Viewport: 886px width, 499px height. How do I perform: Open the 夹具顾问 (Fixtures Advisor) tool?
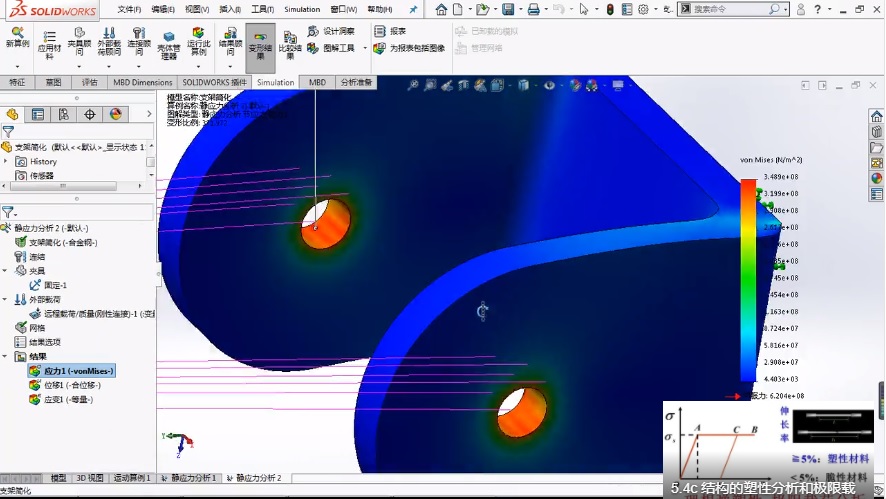[79, 32]
